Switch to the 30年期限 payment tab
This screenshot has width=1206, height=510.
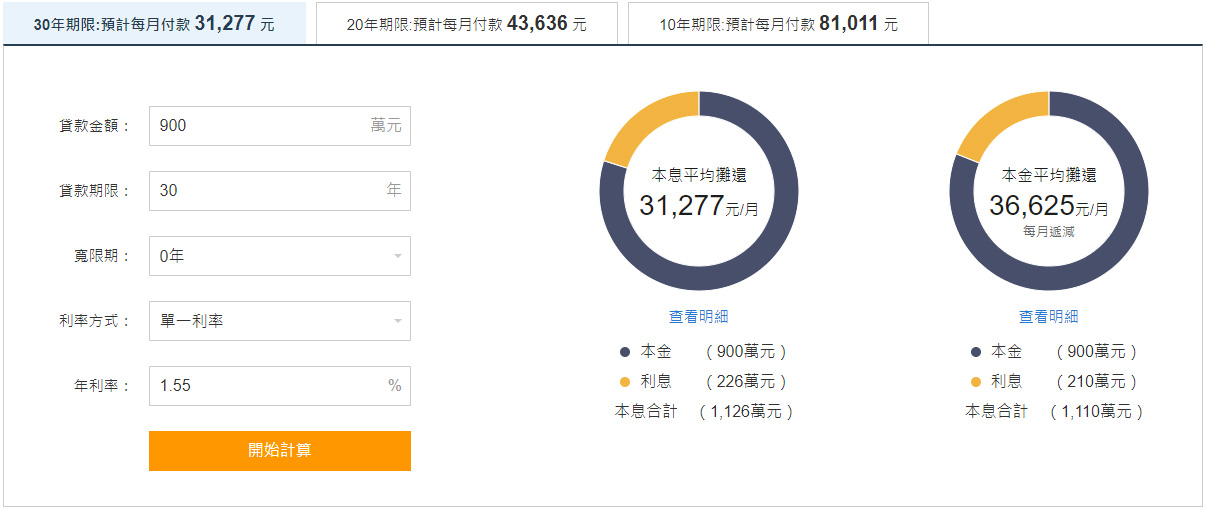coord(154,24)
